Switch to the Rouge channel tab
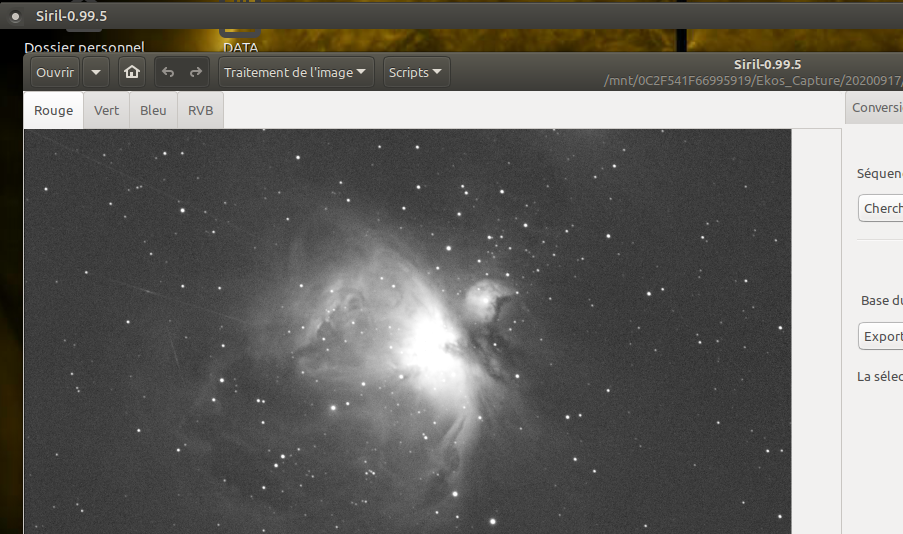Viewport: 903px width, 534px height. pyautogui.click(x=54, y=111)
